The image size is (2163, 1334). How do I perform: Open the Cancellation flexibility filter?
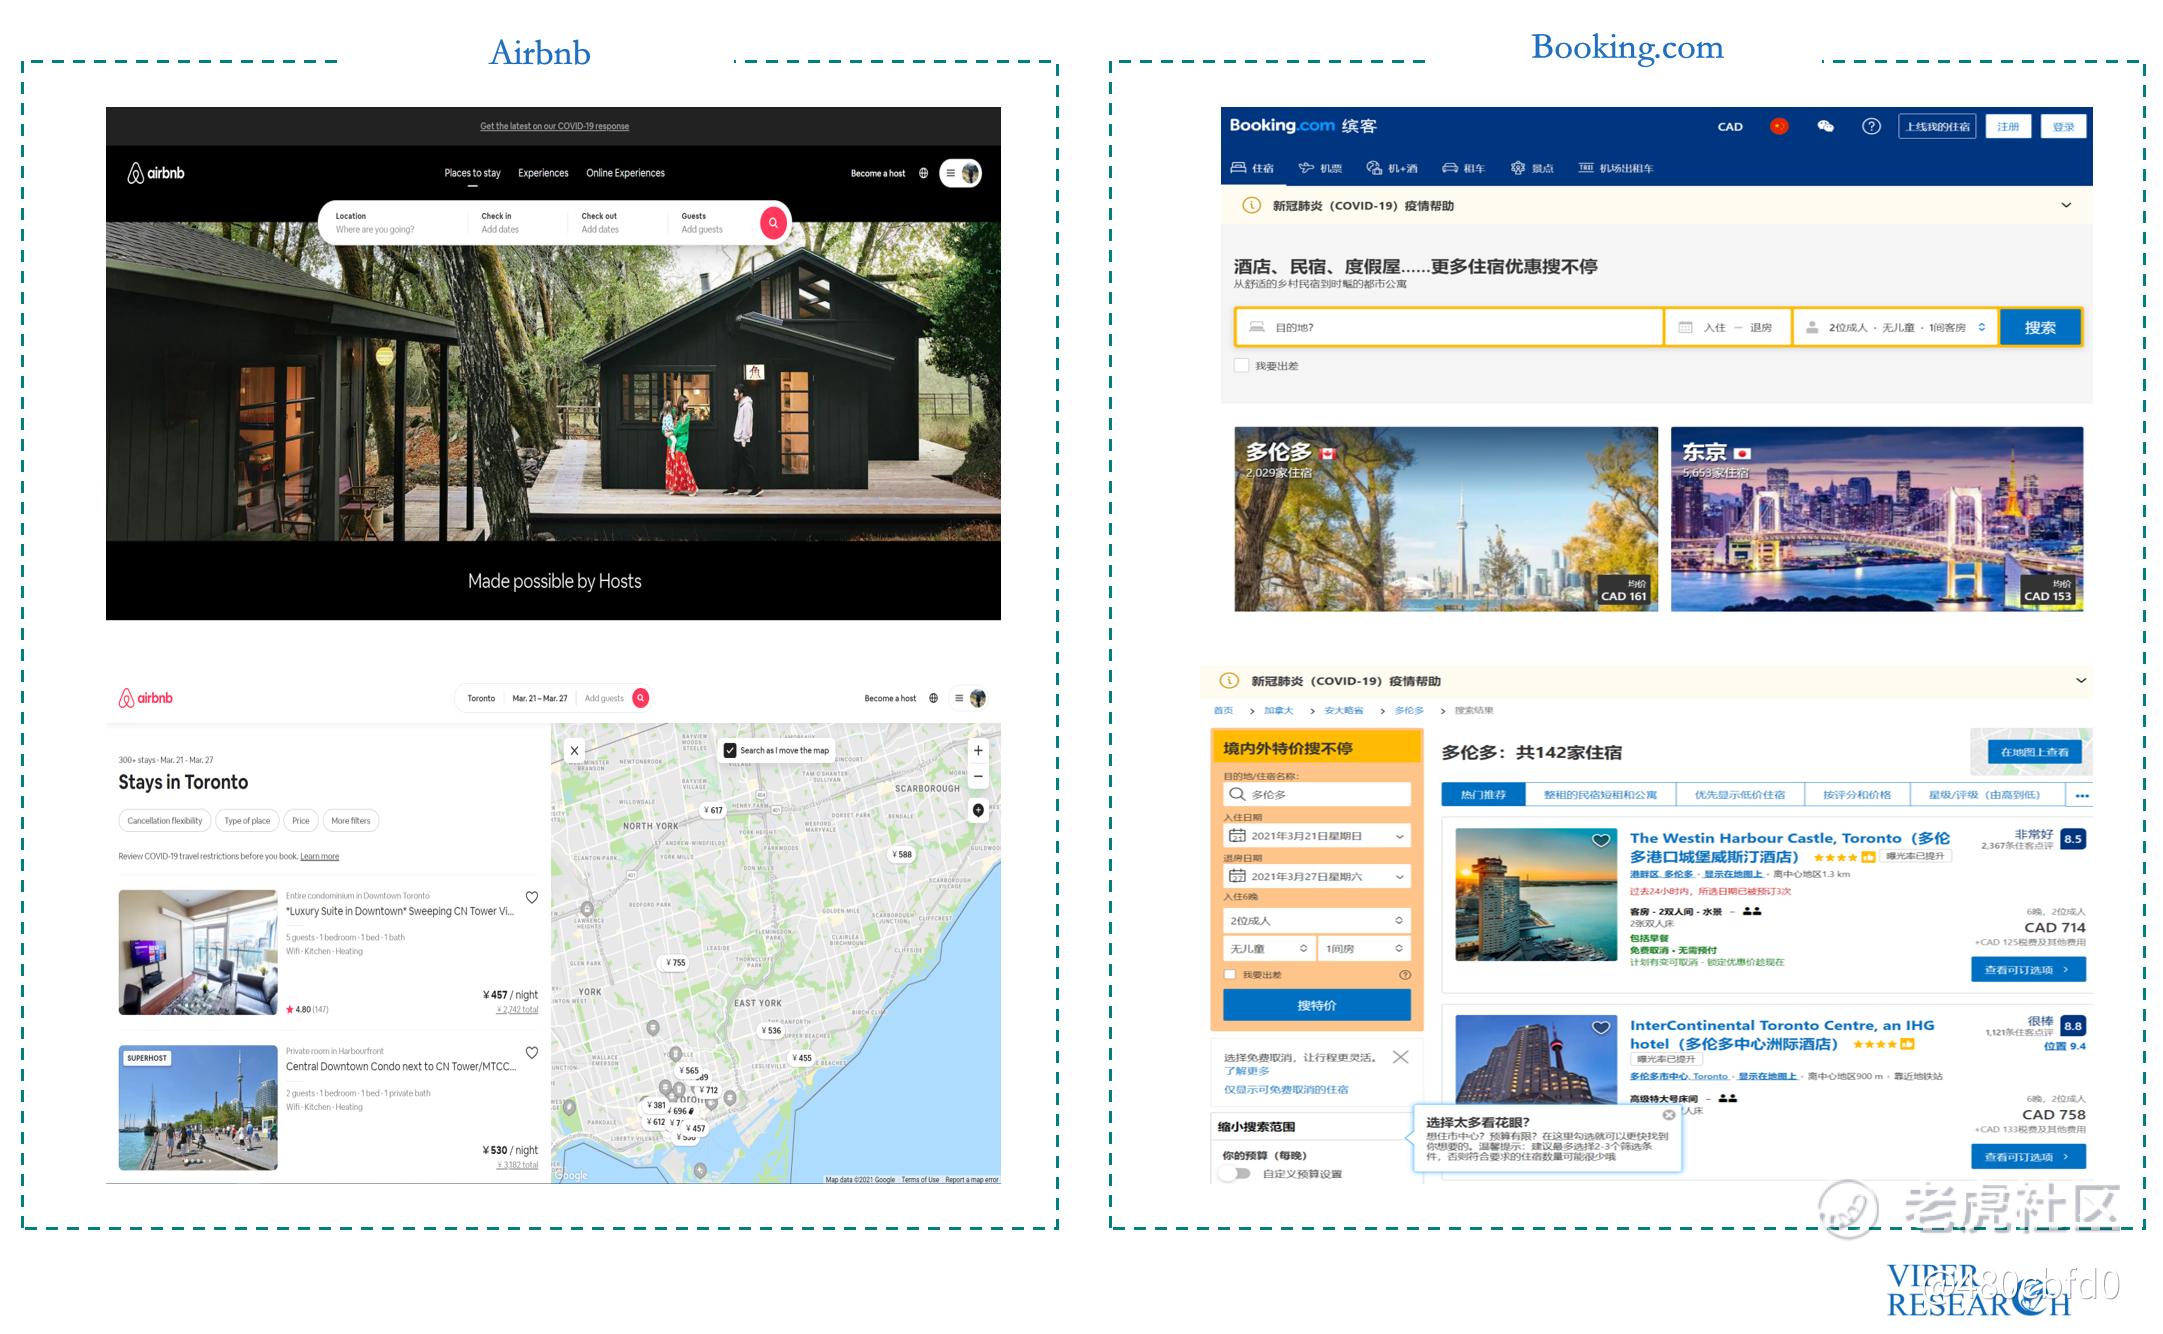164,821
